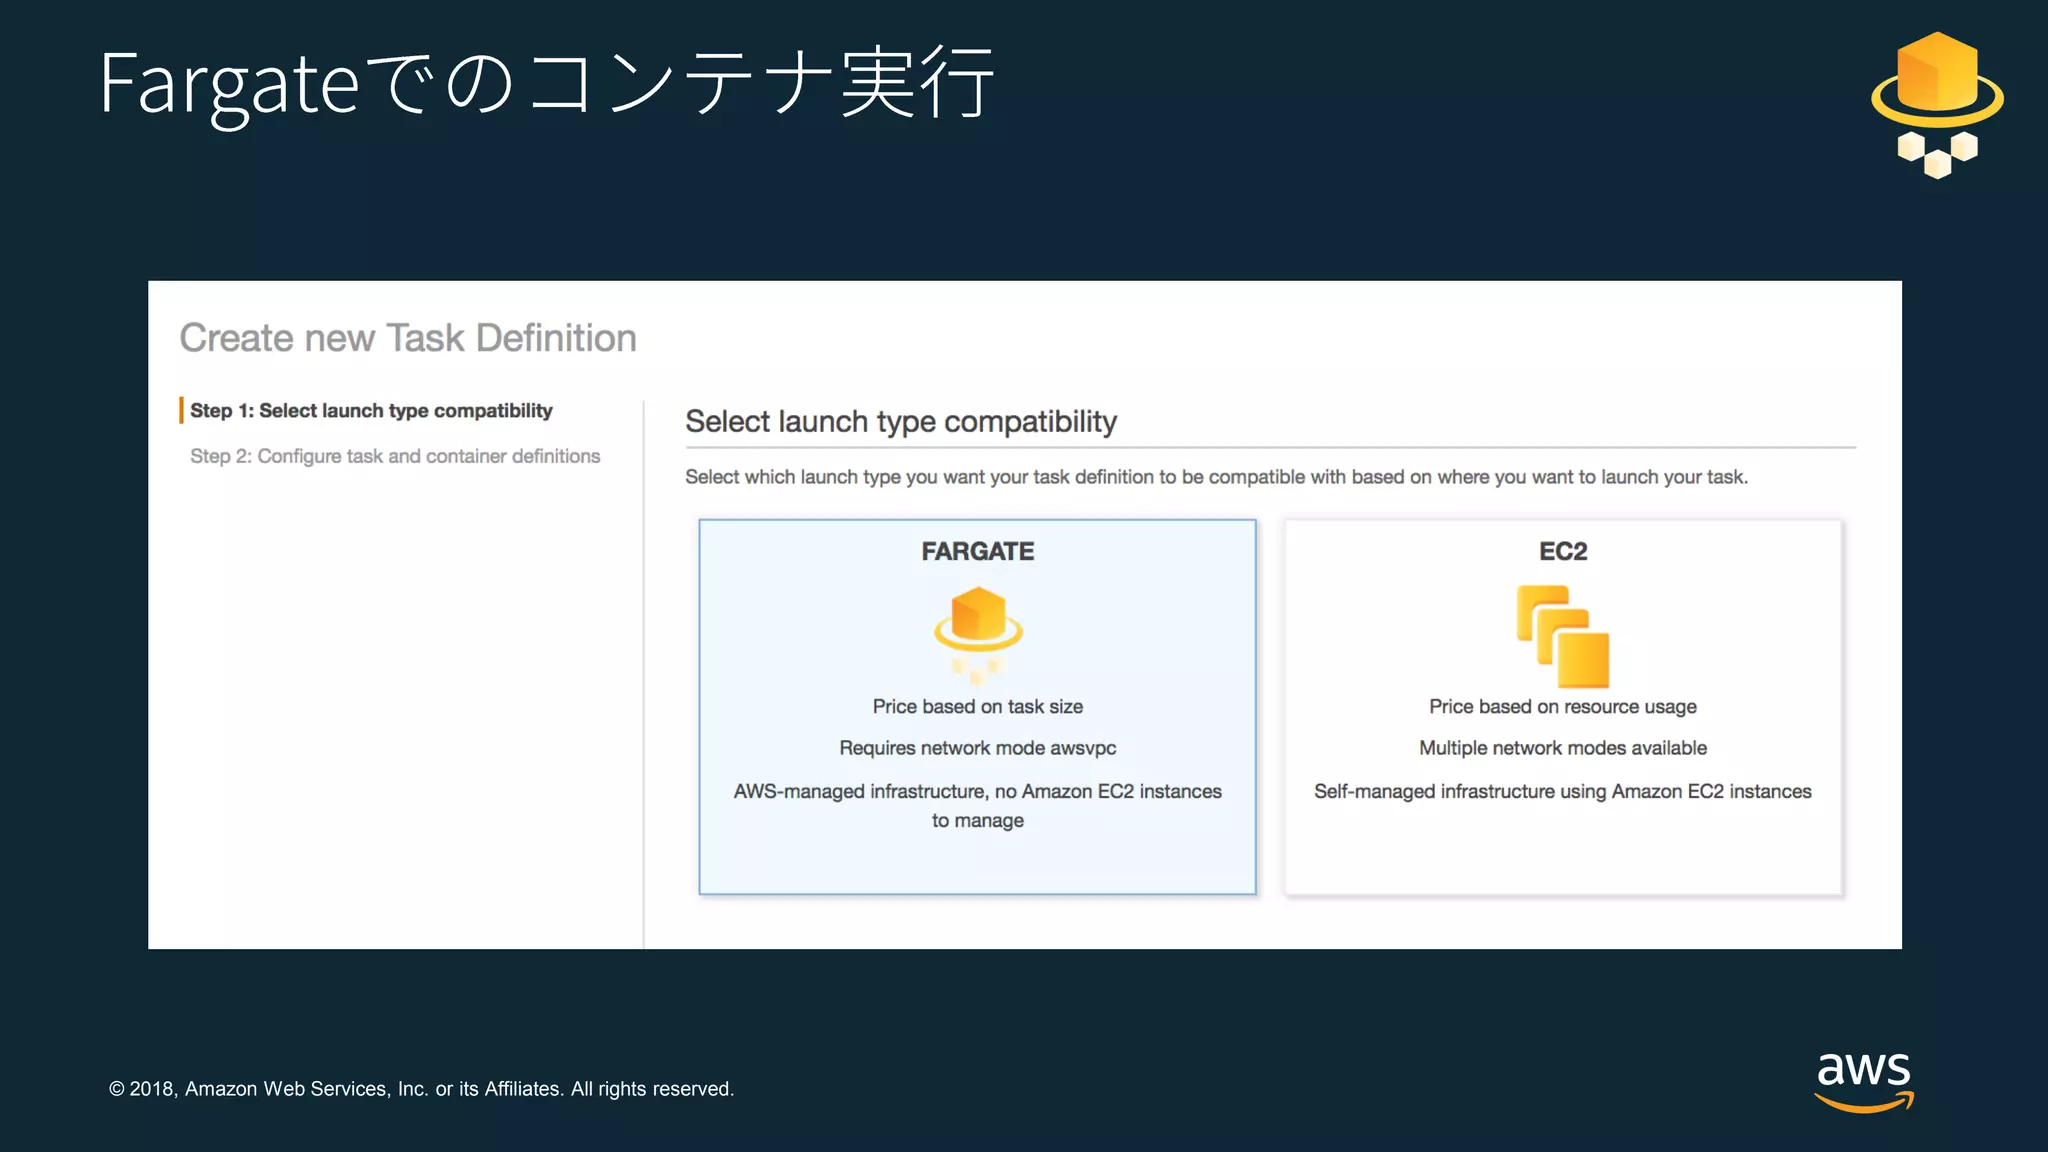Click the Fargate cube icon in card
Viewport: 2048px width, 1152px height.
coord(977,633)
